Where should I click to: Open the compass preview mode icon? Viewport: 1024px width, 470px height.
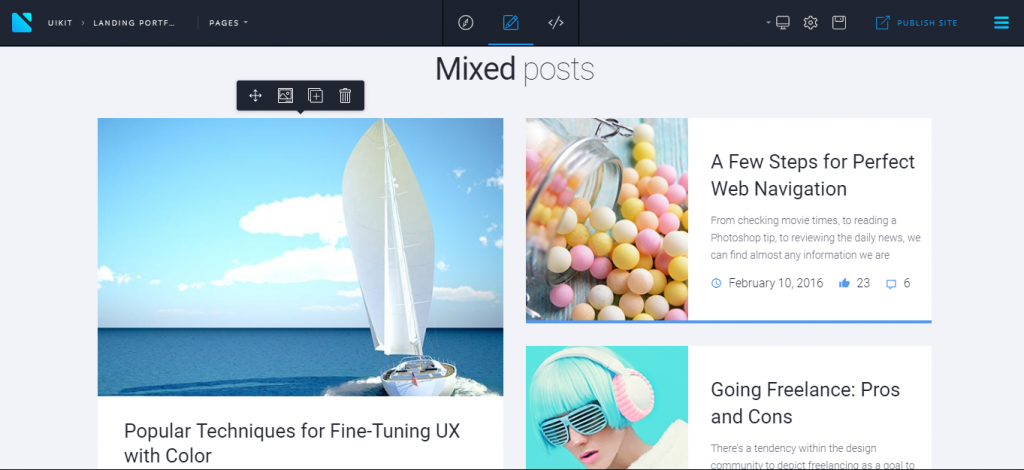pos(465,23)
